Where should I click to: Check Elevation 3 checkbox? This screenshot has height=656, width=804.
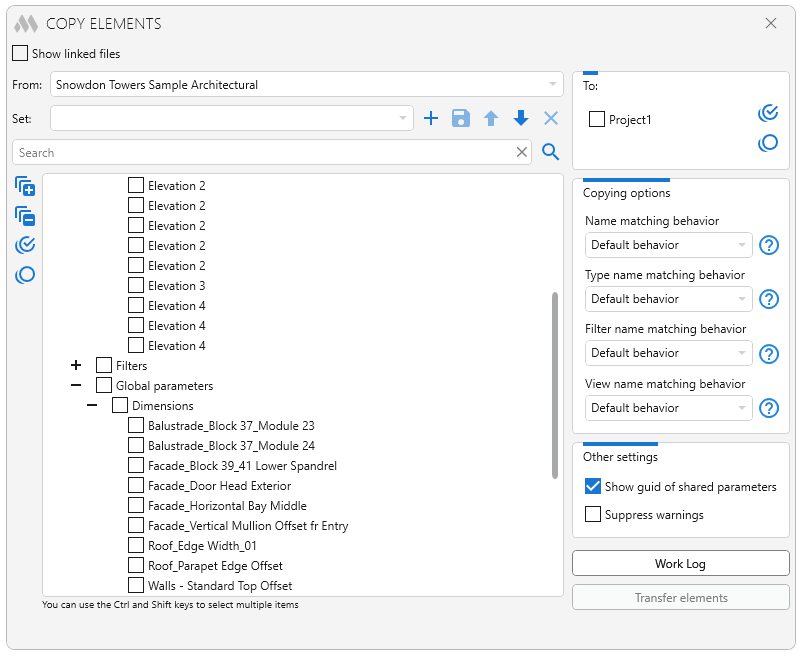coord(135,285)
